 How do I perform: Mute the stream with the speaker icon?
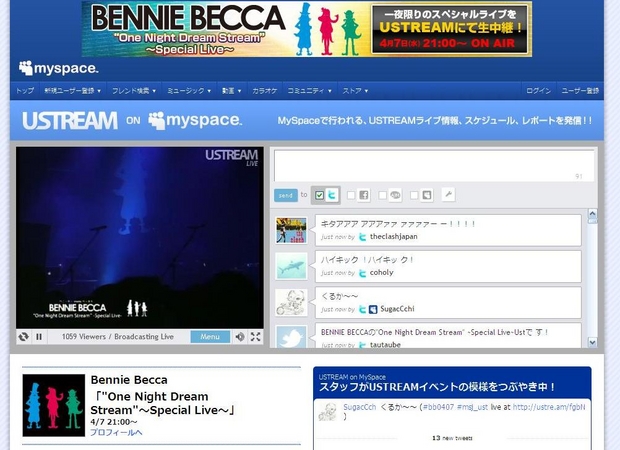click(240, 337)
